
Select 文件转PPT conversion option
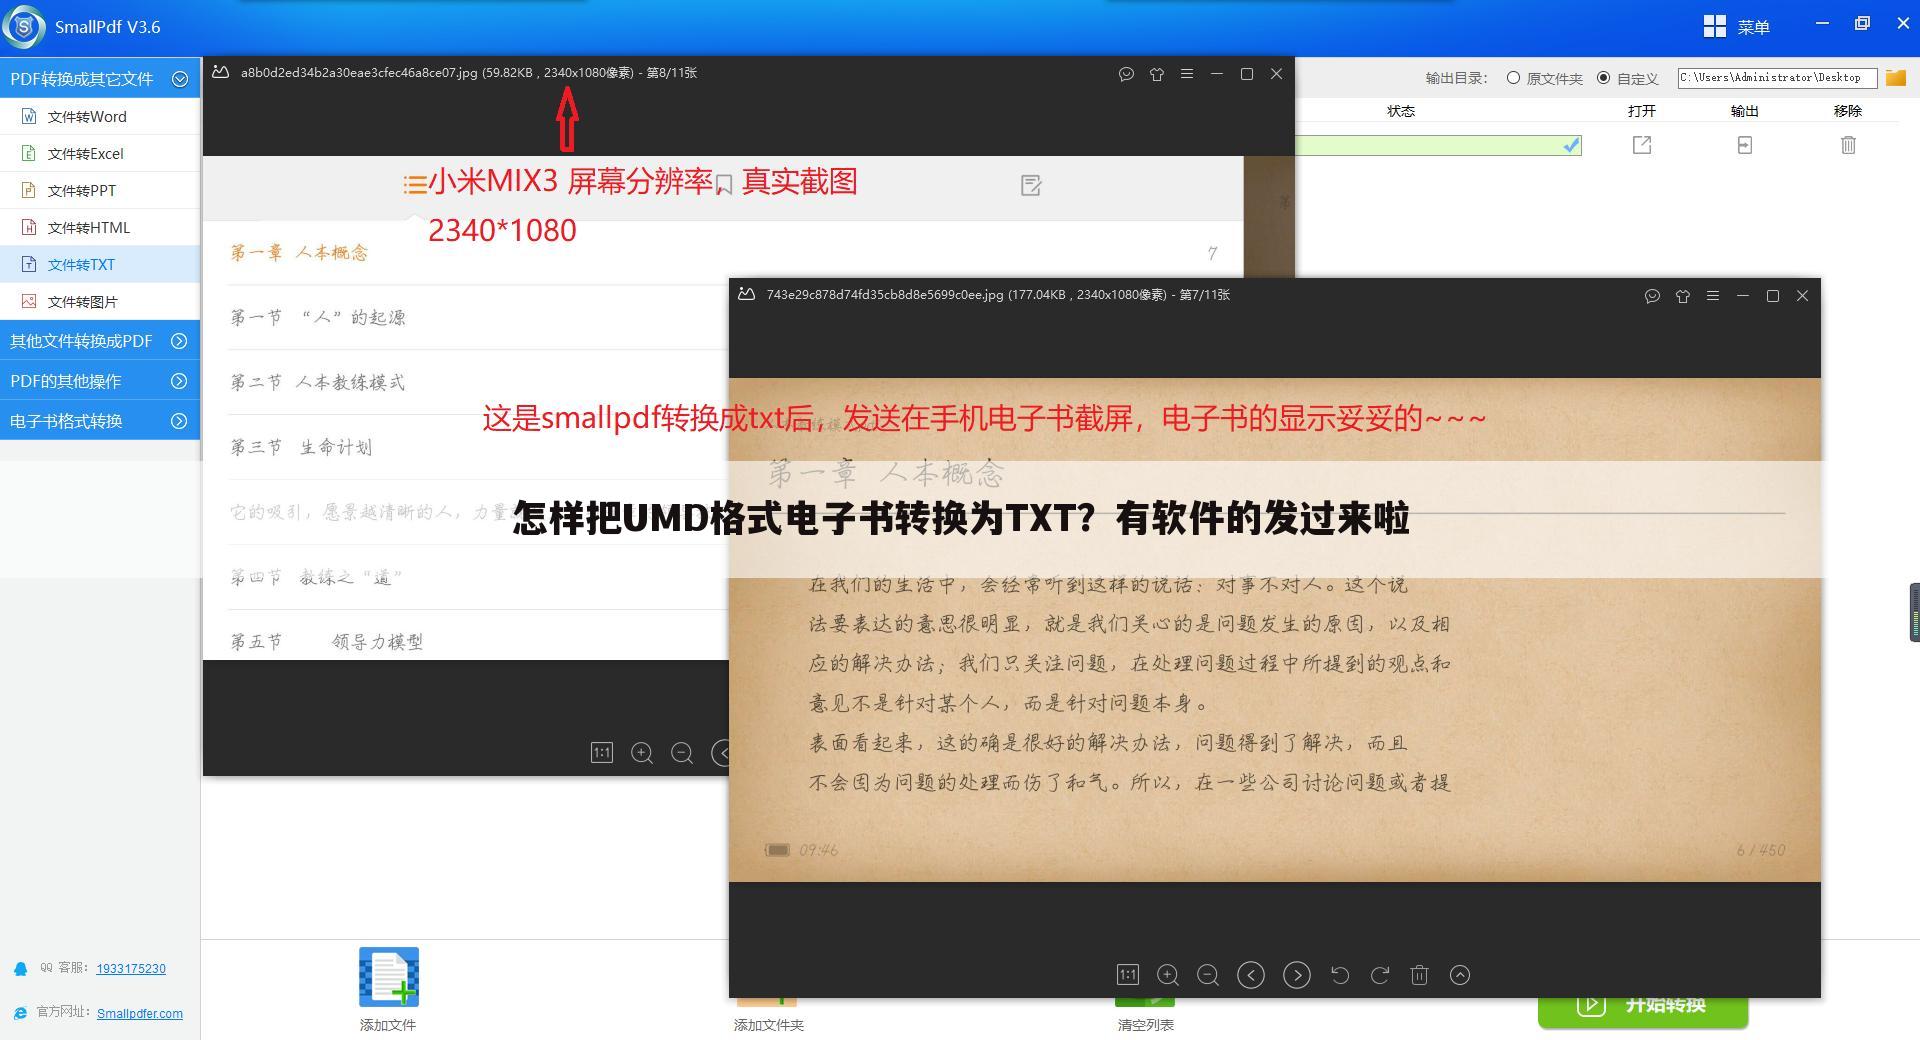(100, 190)
